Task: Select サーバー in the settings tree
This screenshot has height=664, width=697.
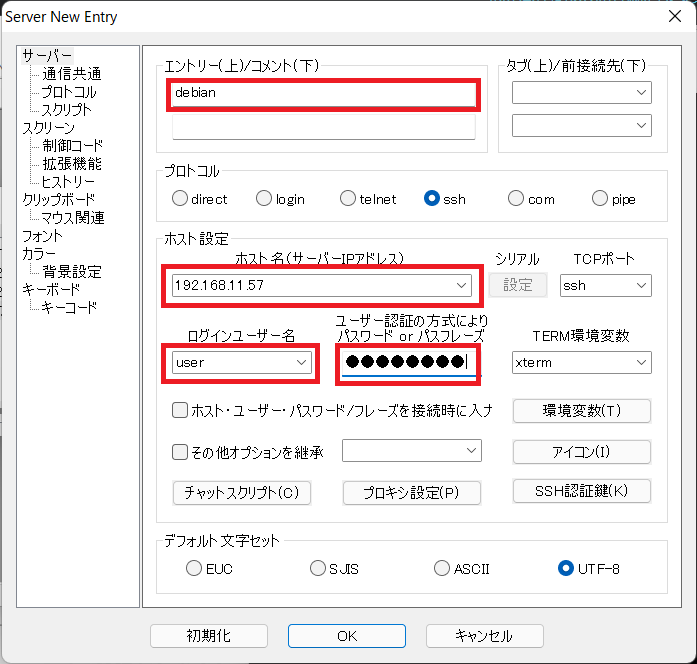Action: (x=47, y=56)
